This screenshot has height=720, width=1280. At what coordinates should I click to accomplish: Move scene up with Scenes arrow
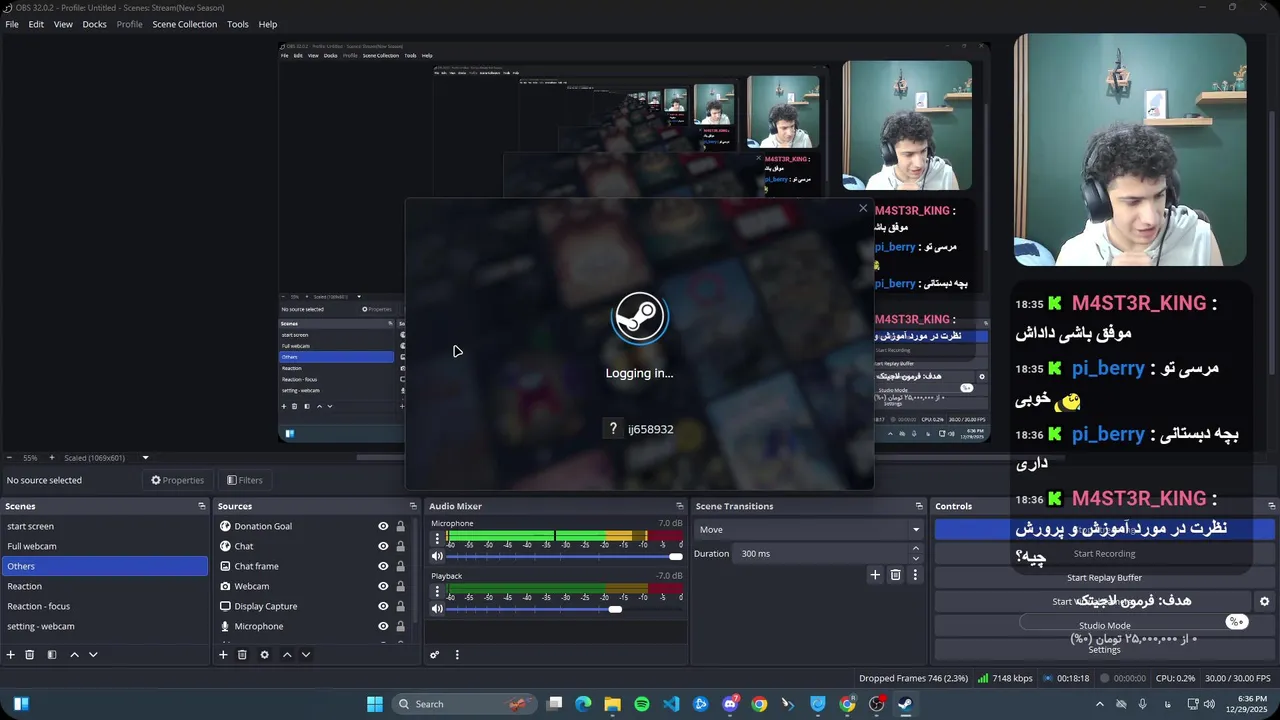[74, 655]
